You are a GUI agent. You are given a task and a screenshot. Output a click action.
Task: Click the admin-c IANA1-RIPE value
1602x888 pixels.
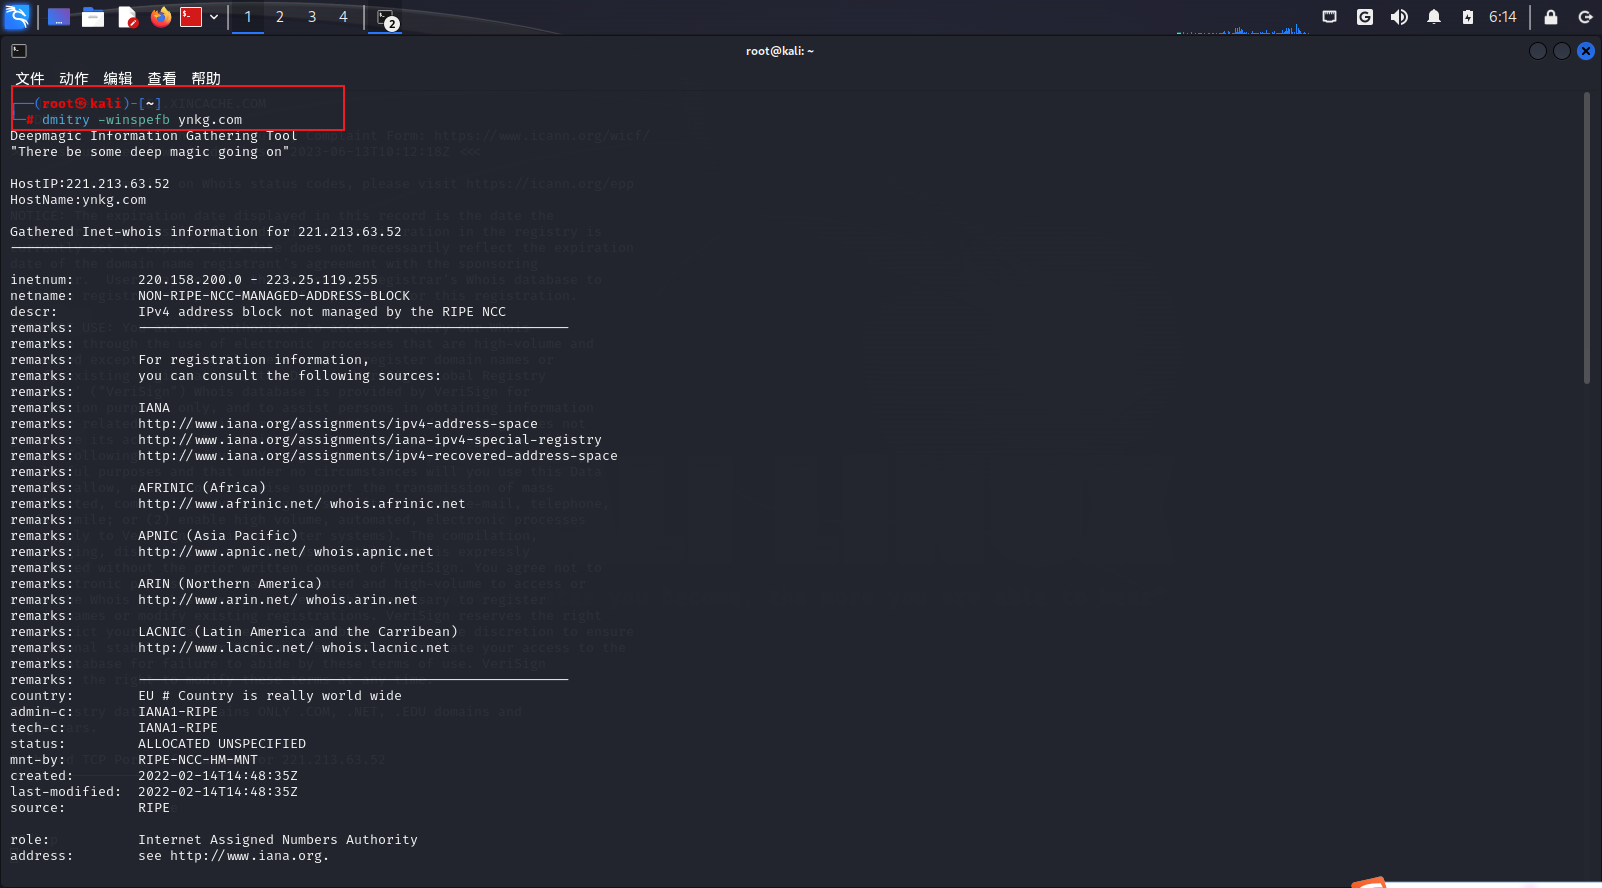178,712
